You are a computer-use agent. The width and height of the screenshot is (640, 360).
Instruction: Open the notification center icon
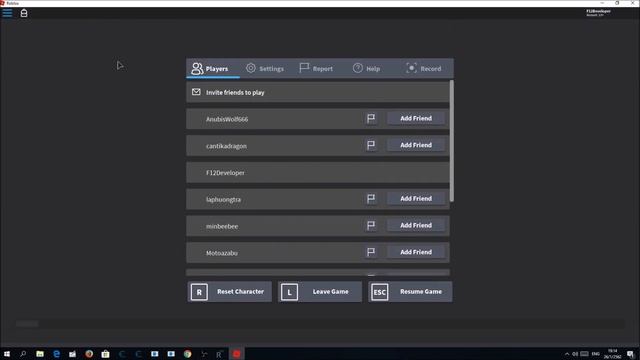(631, 354)
